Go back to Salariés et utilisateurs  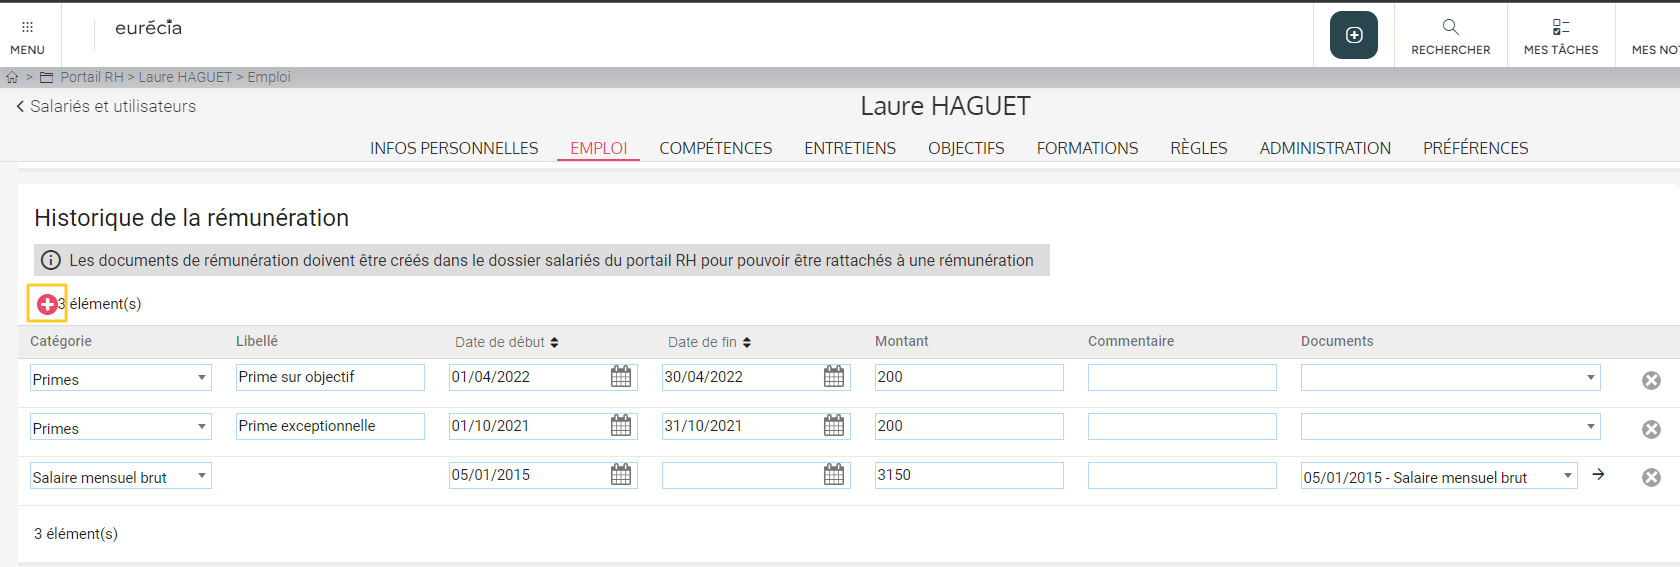[106, 106]
